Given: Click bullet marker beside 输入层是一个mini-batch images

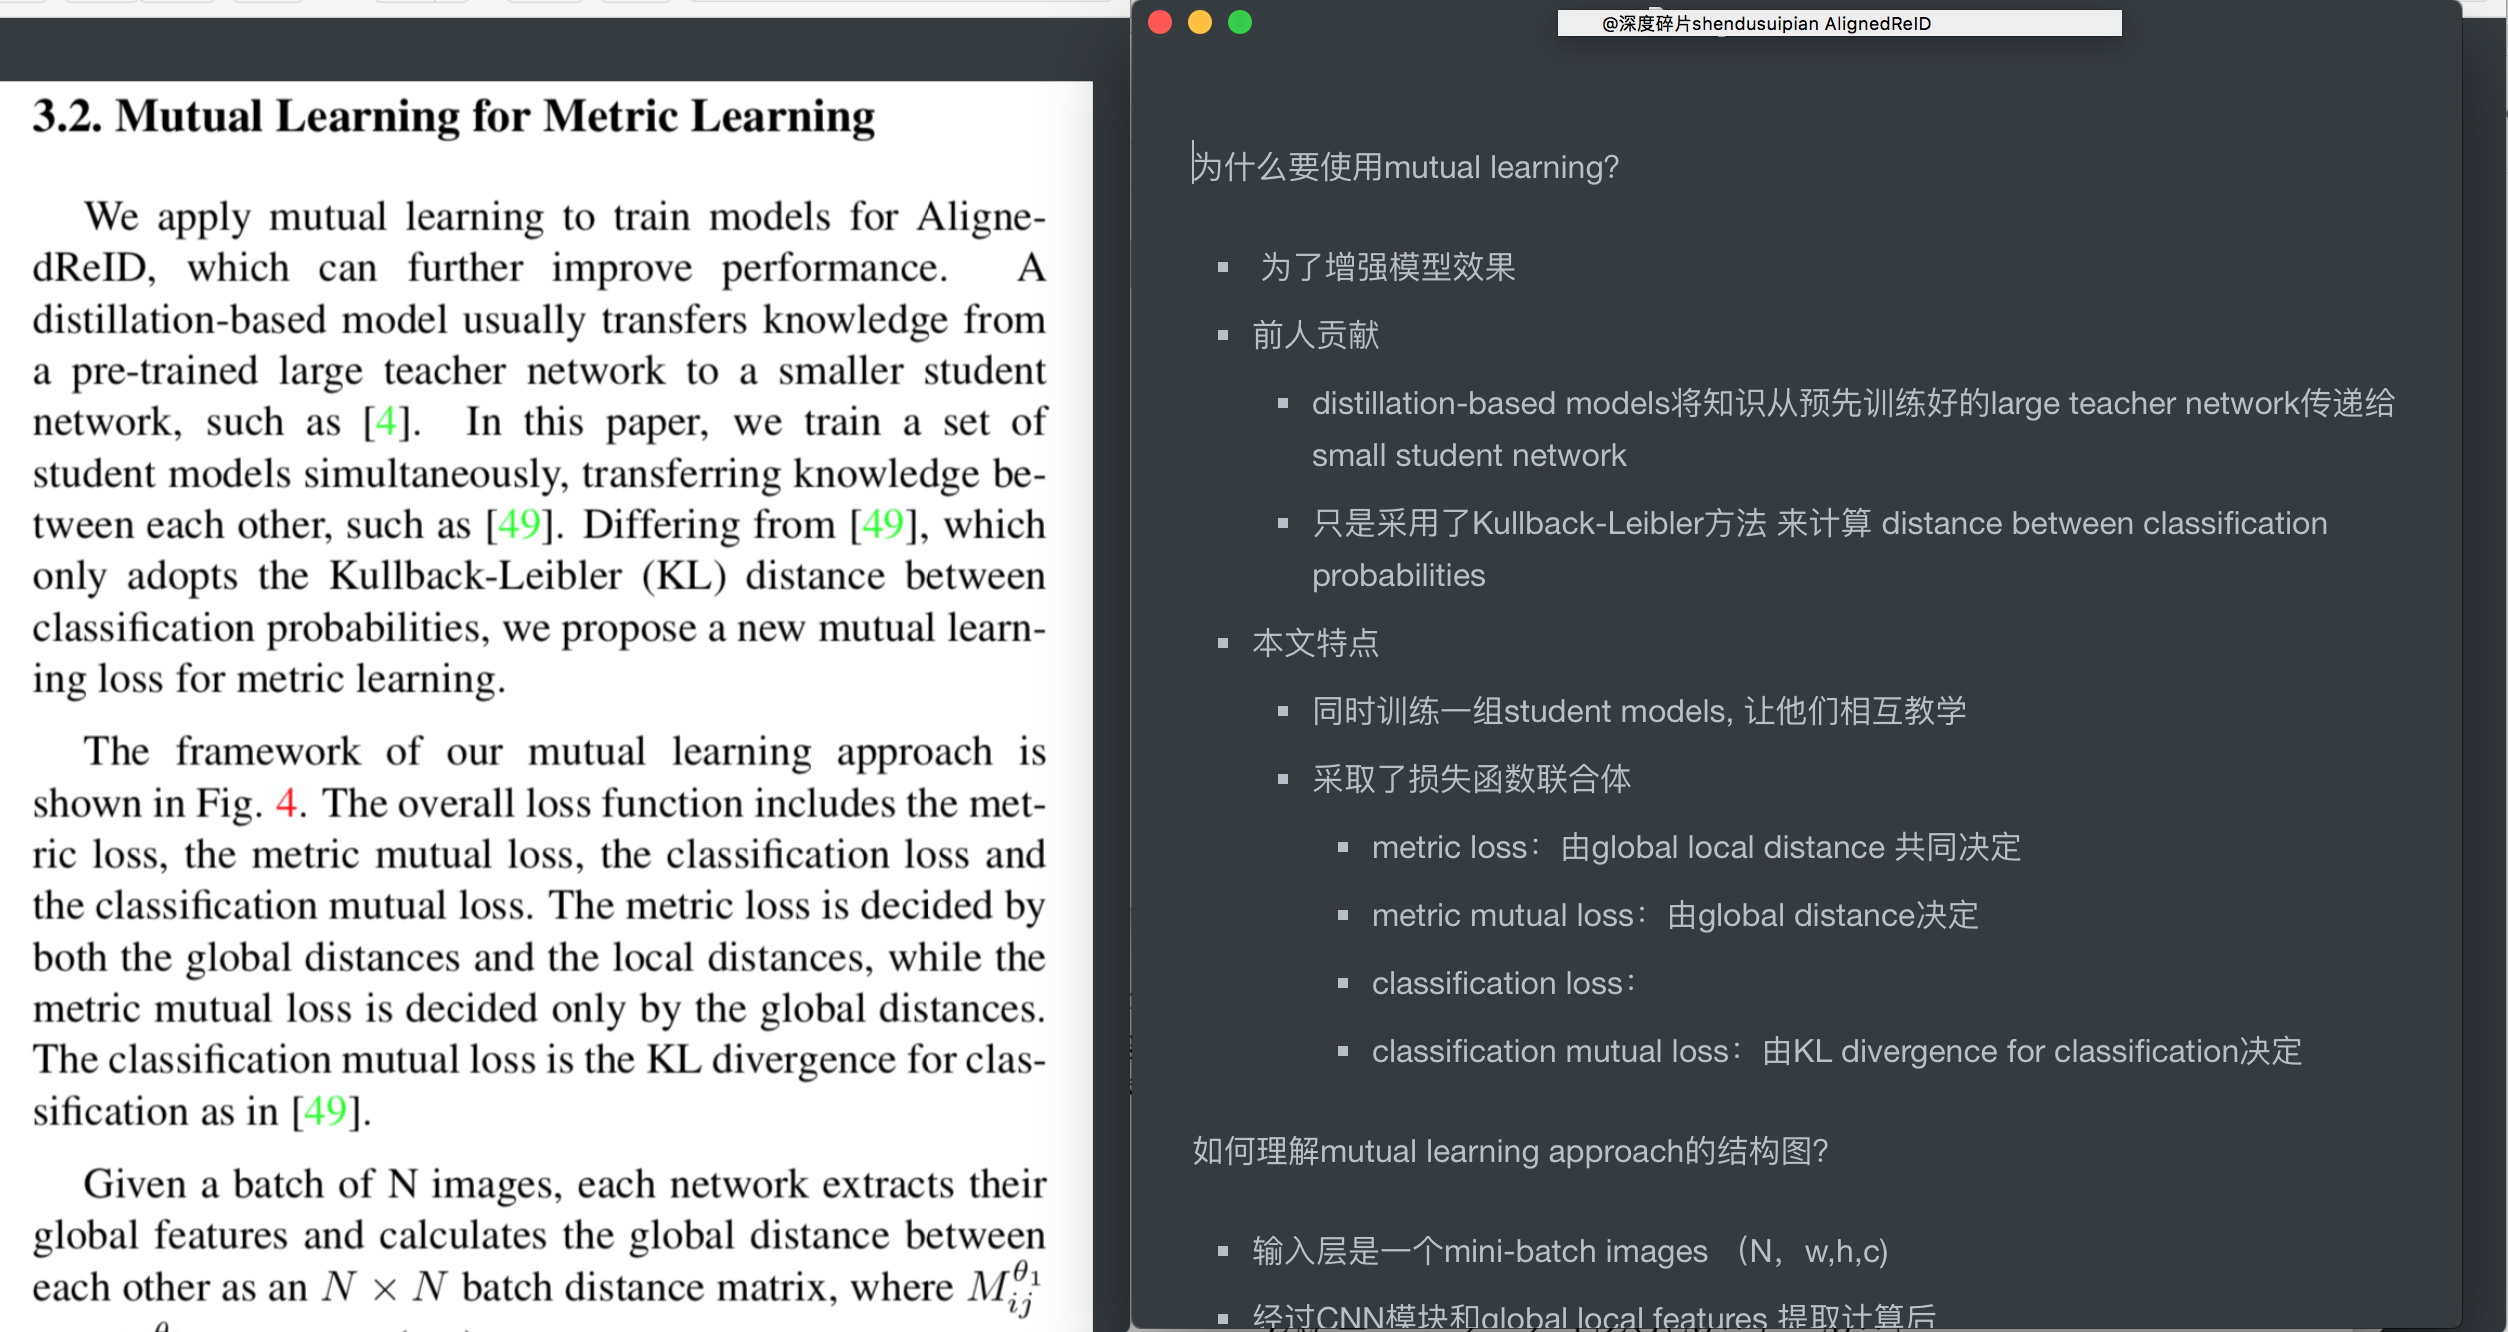Looking at the screenshot, I should 1222,1251.
